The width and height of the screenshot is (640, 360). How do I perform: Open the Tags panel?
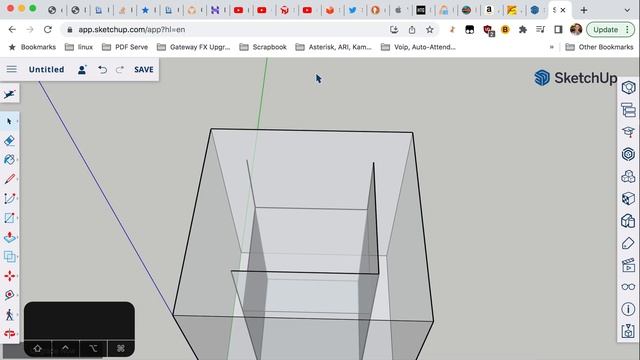pyautogui.click(x=629, y=243)
